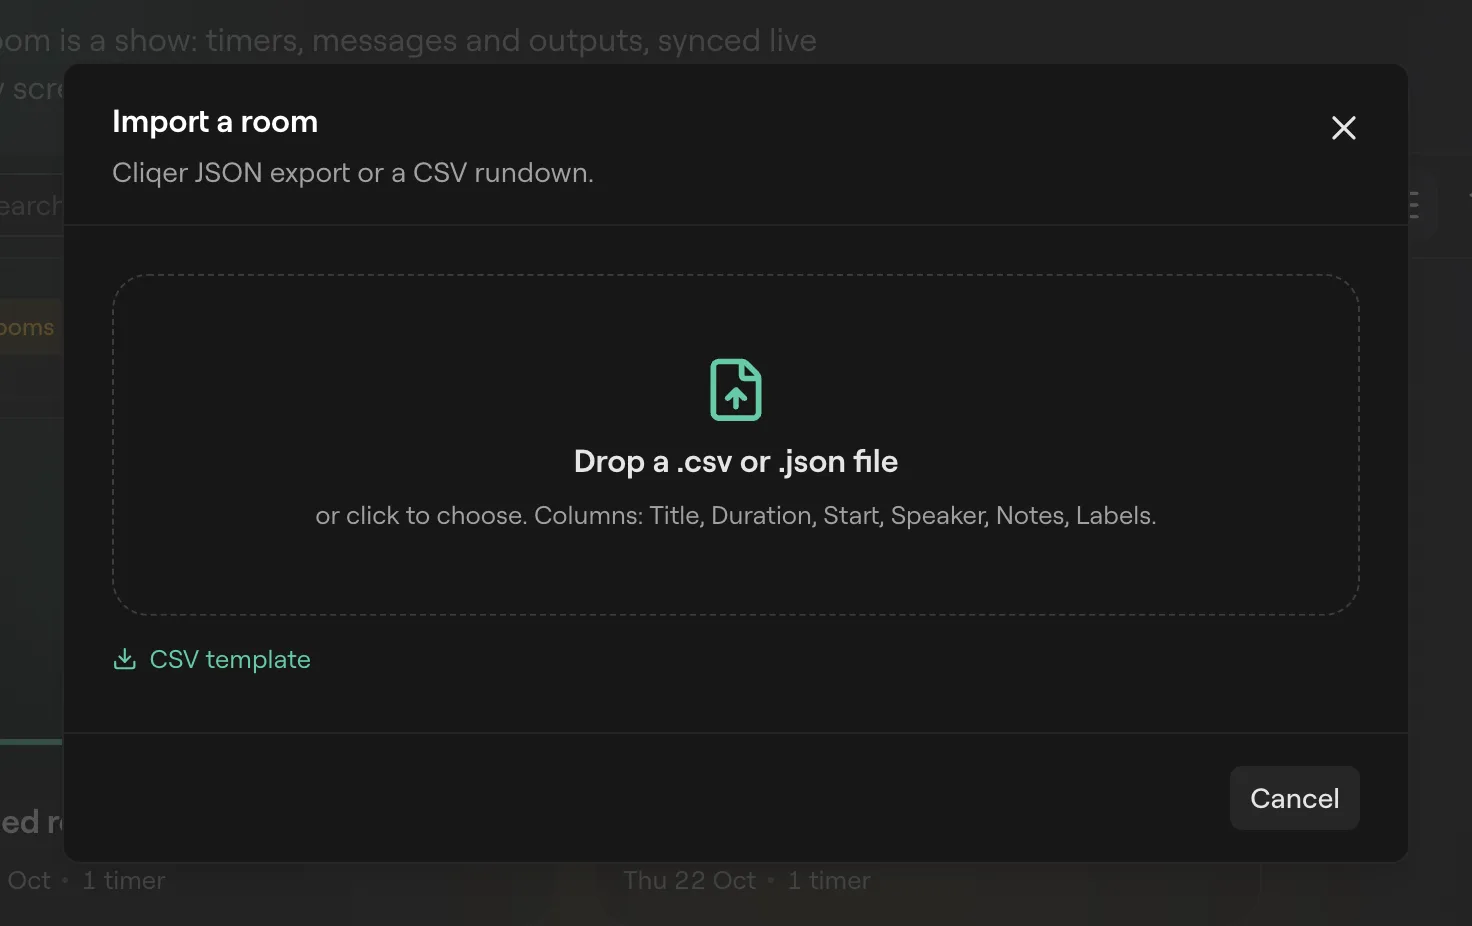
Task: Download the CSV template
Action: [212, 660]
